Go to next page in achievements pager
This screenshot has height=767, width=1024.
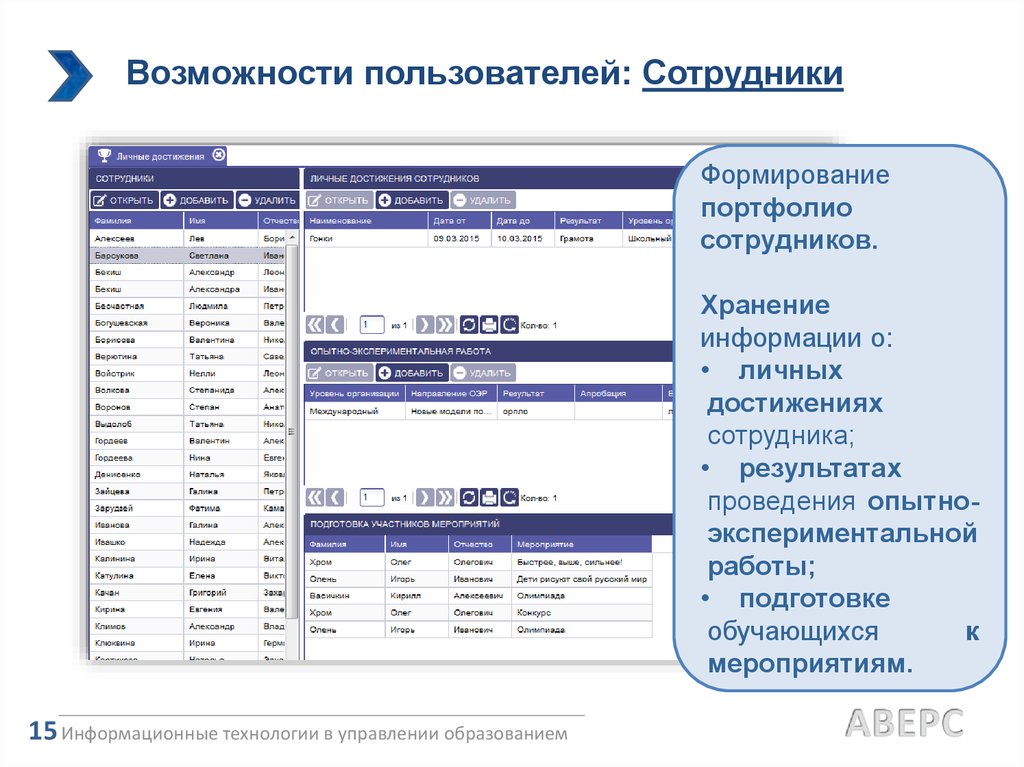pyautogui.click(x=424, y=325)
